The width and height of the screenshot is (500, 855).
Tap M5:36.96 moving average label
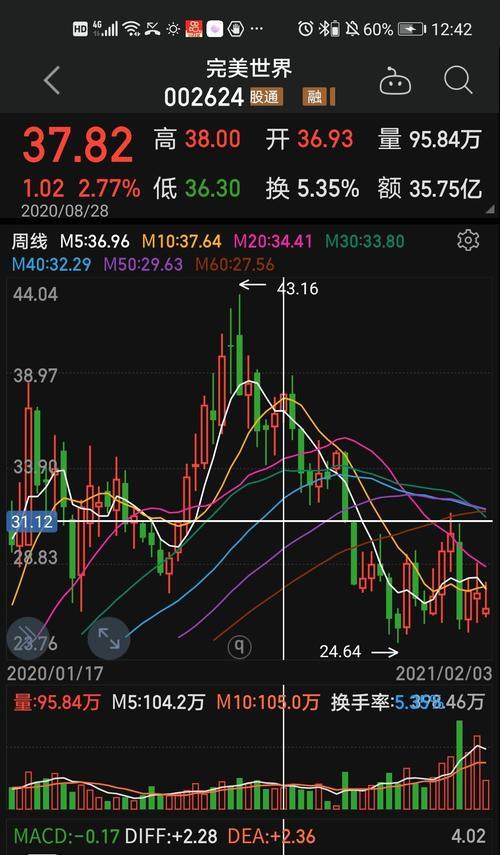pyautogui.click(x=95, y=241)
